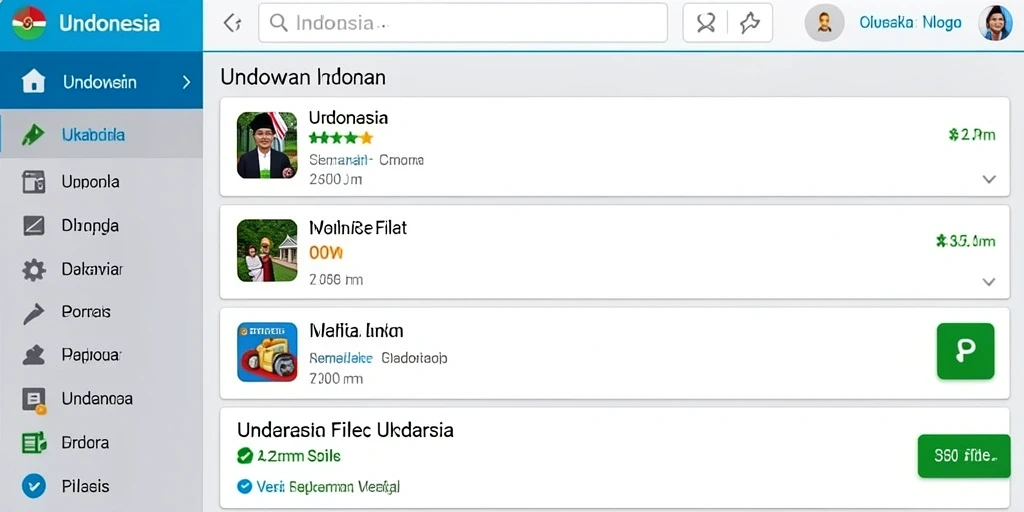
Task: Click the ribbon icon in header
Action: coord(705,24)
